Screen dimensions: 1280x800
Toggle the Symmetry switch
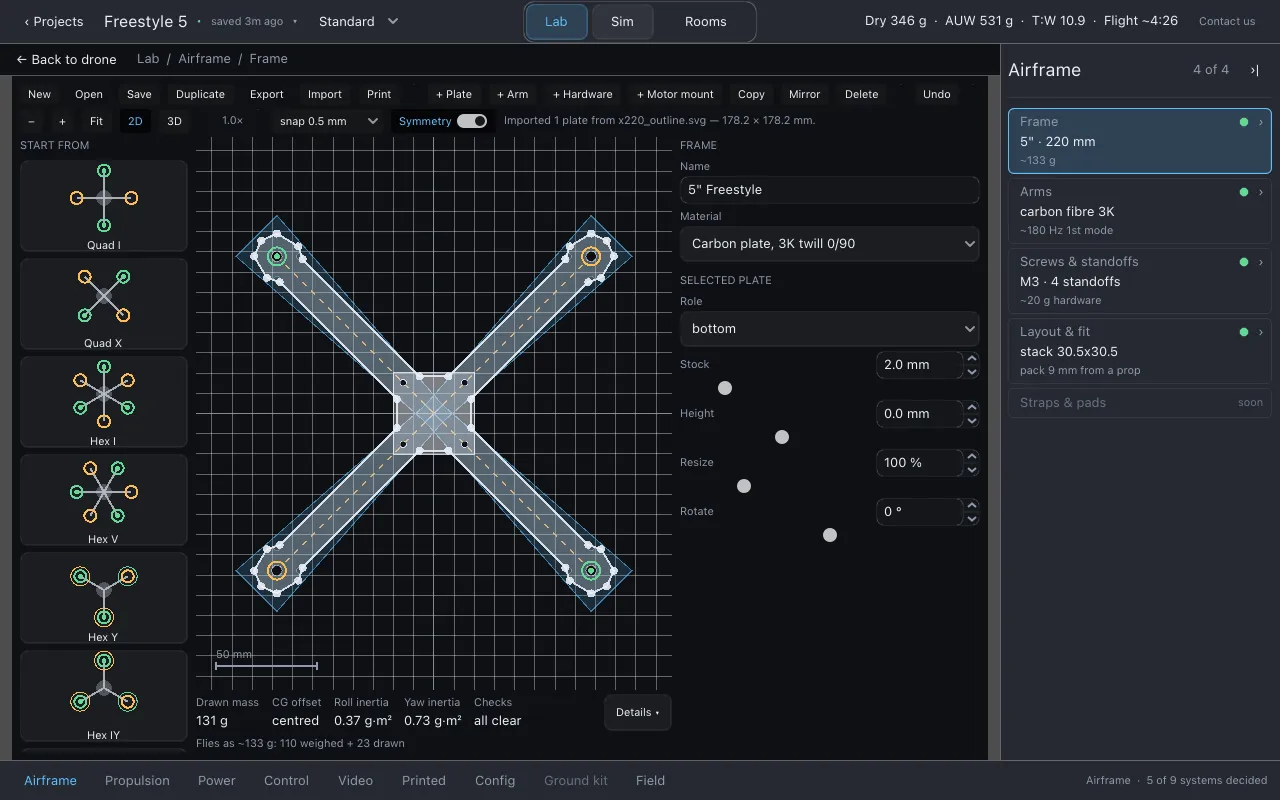pyautogui.click(x=472, y=121)
